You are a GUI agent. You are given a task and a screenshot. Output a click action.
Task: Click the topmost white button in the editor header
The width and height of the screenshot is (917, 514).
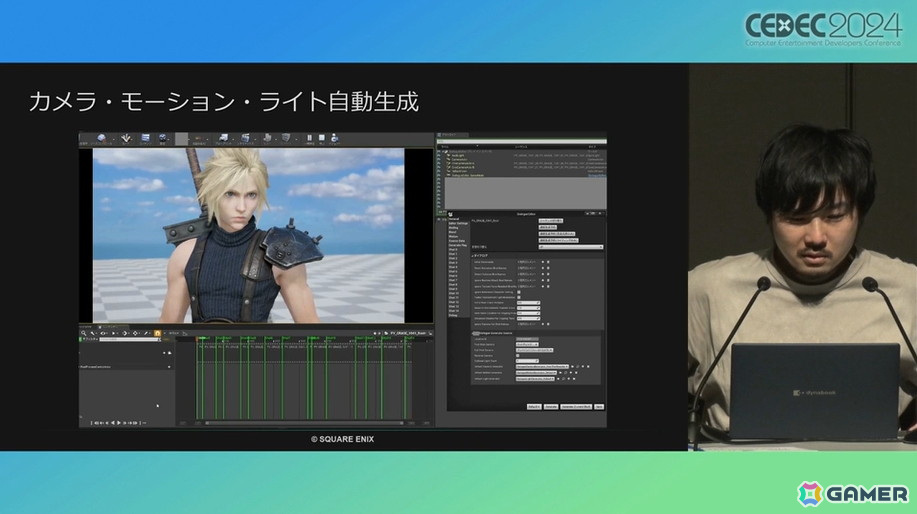550,221
